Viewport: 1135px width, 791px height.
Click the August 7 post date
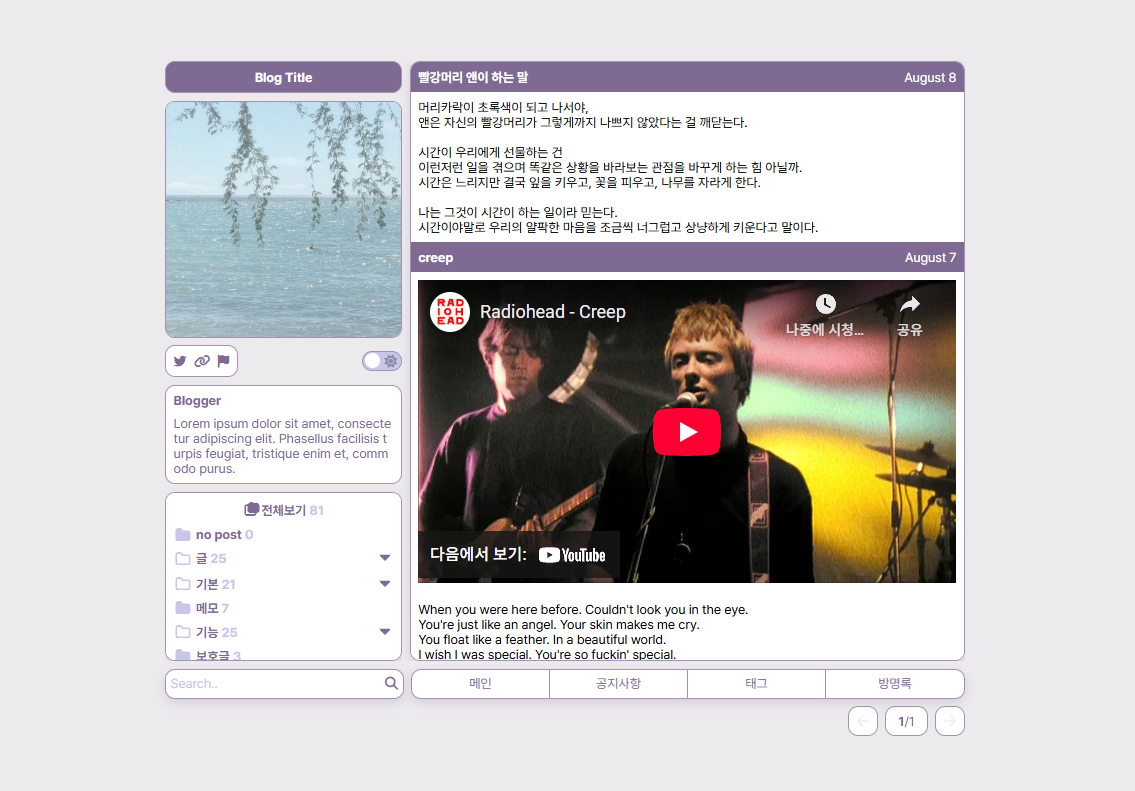tap(930, 258)
